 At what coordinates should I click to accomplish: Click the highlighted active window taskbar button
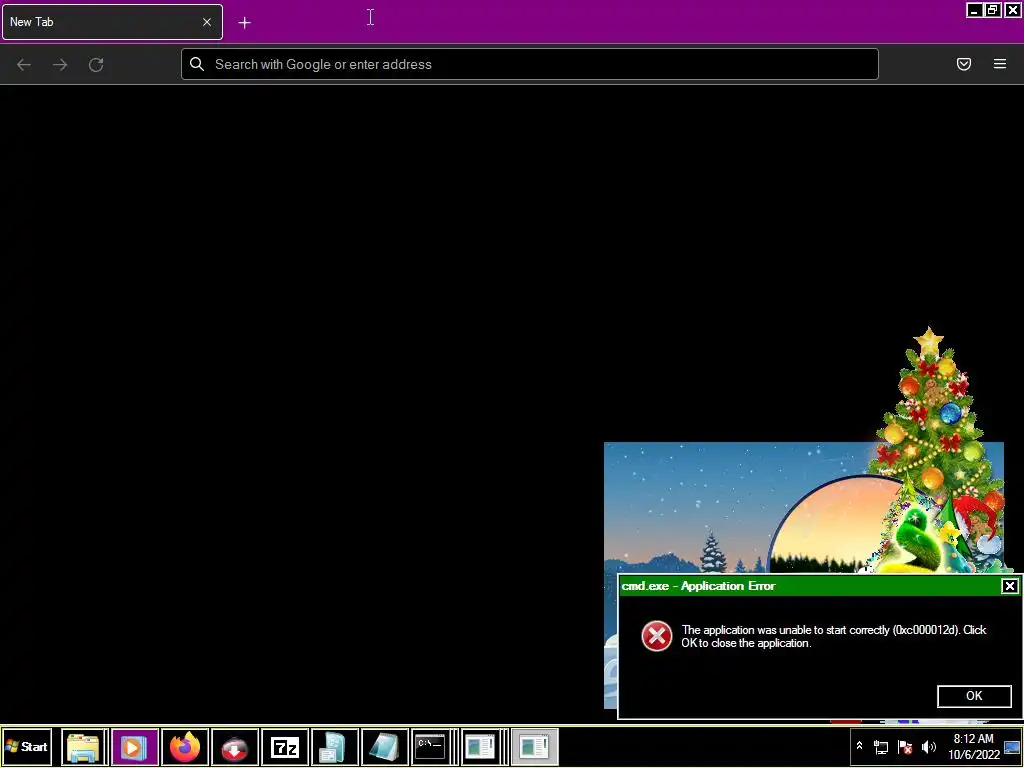534,747
